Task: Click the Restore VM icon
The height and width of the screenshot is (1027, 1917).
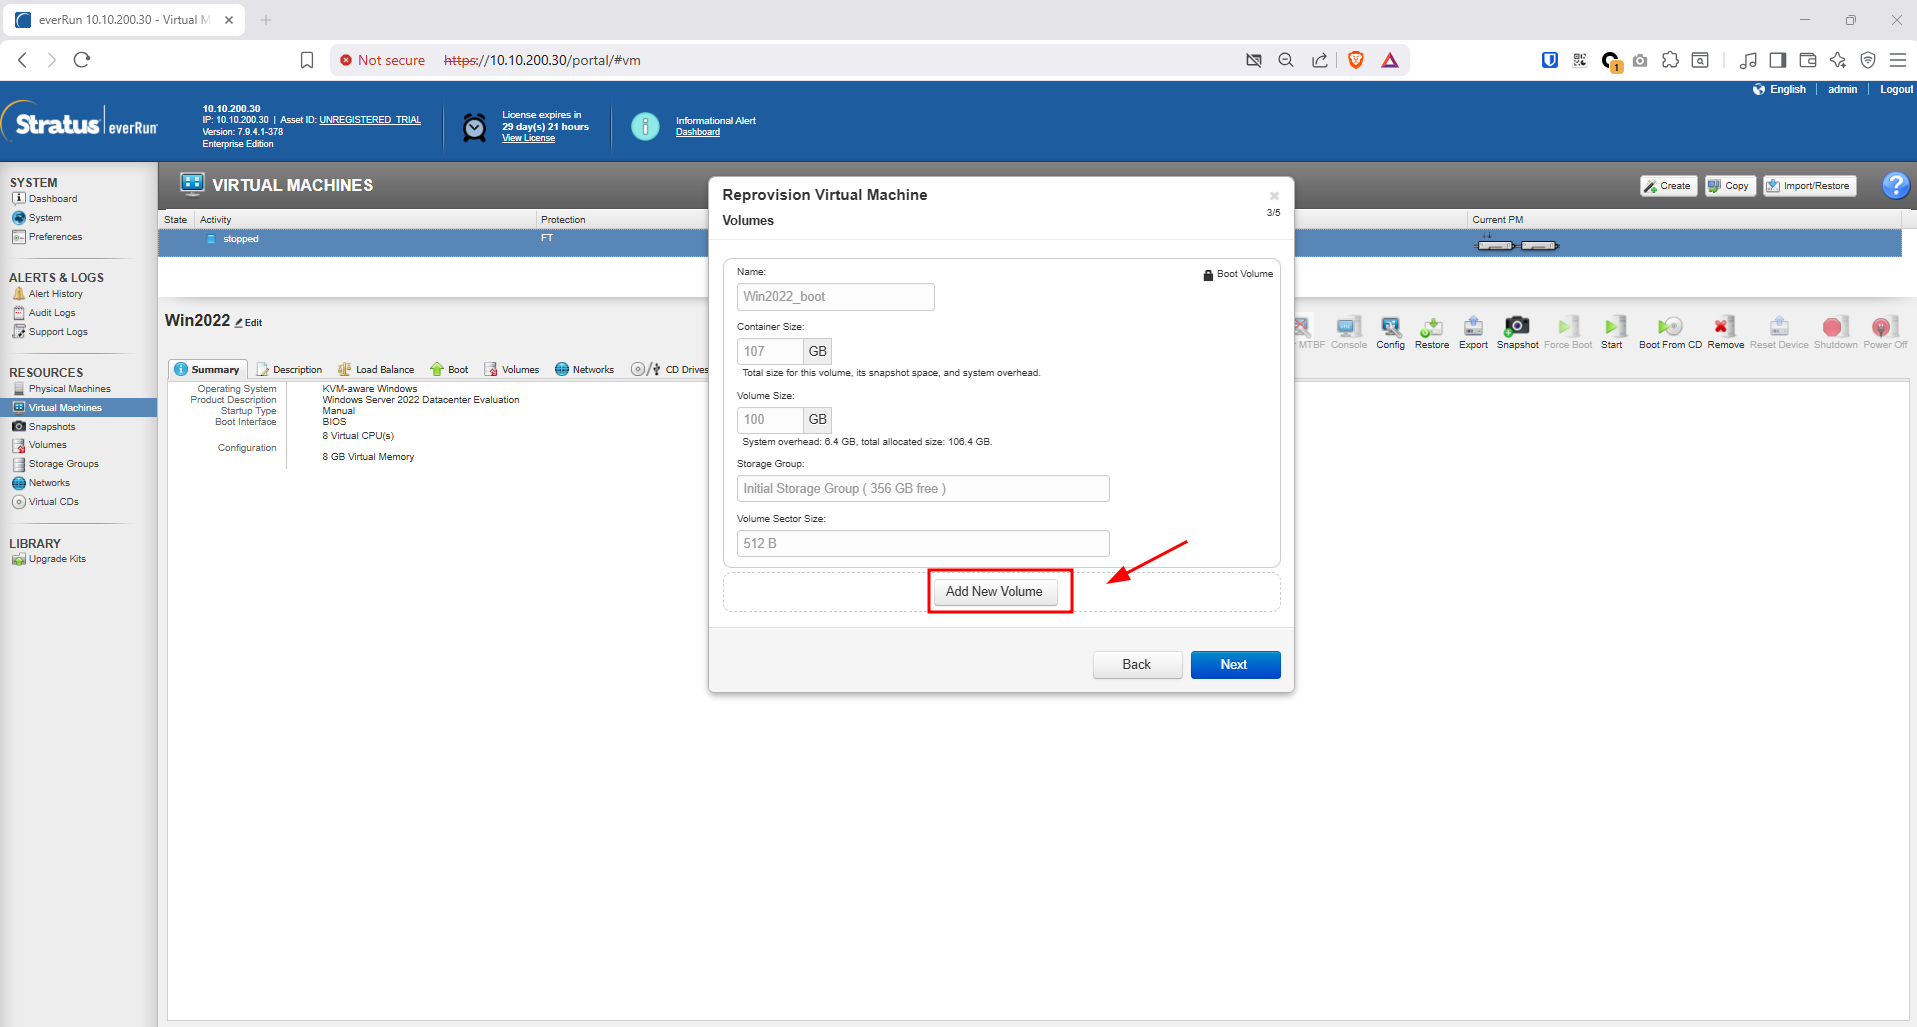Action: tap(1431, 327)
